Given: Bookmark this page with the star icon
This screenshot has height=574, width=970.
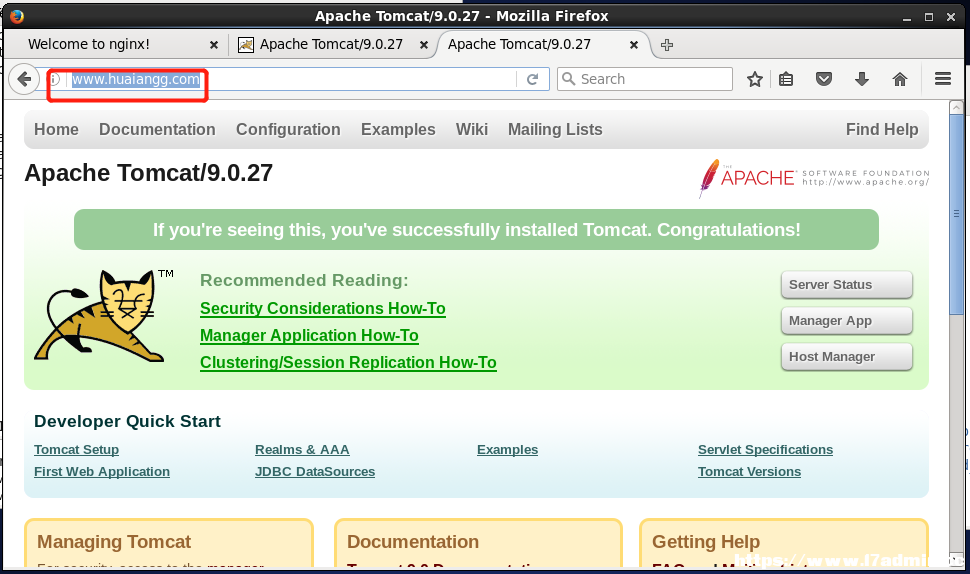Looking at the screenshot, I should point(754,79).
